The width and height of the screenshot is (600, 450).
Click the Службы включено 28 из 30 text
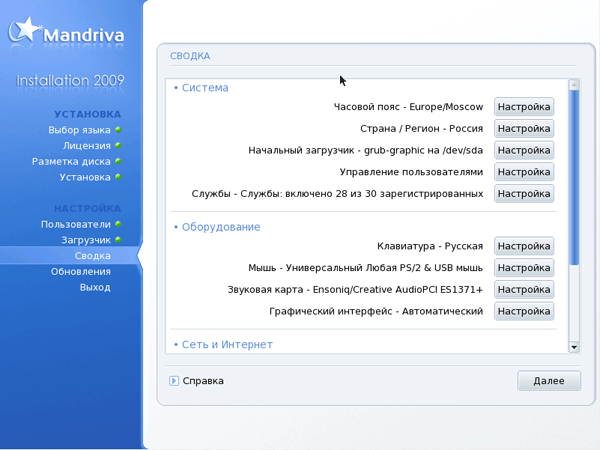pos(337,194)
